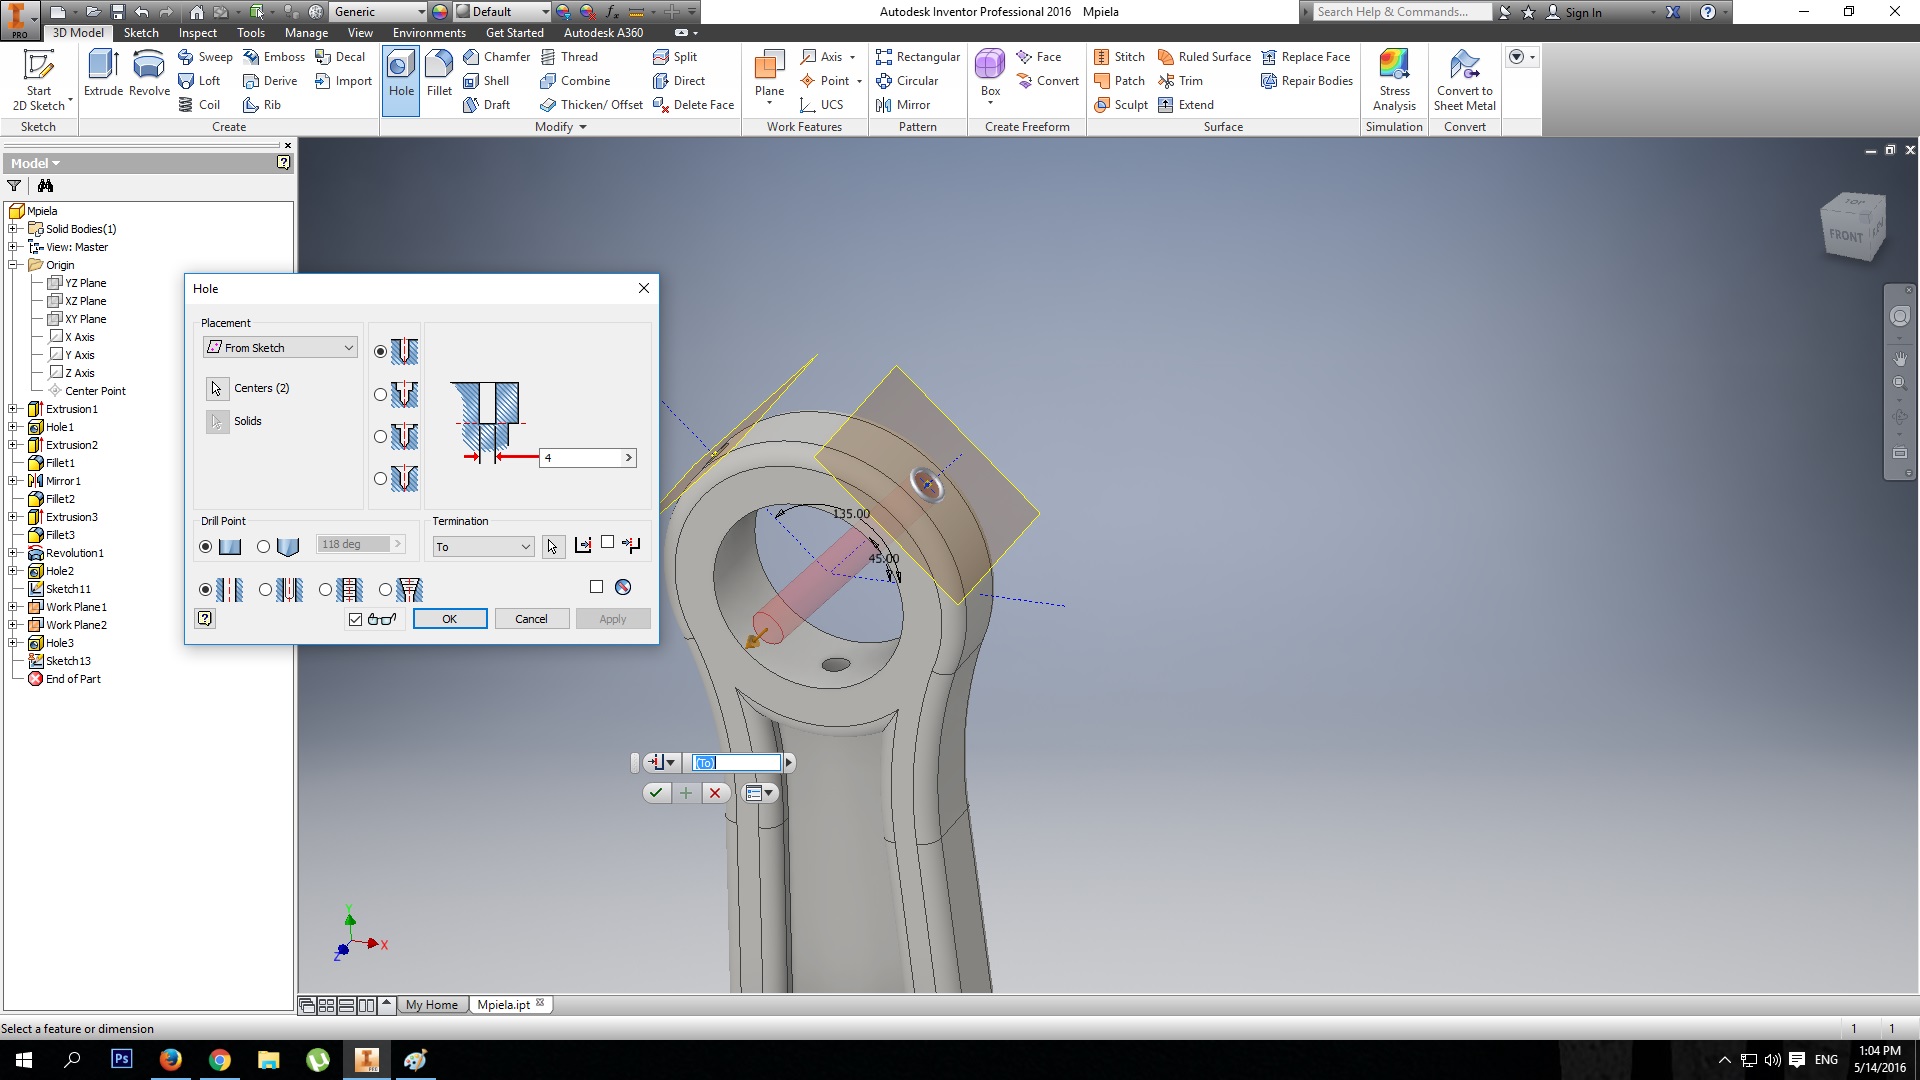Open the Placement From Sketch dropdown
Viewport: 1920px width, 1080px height.
click(280, 348)
